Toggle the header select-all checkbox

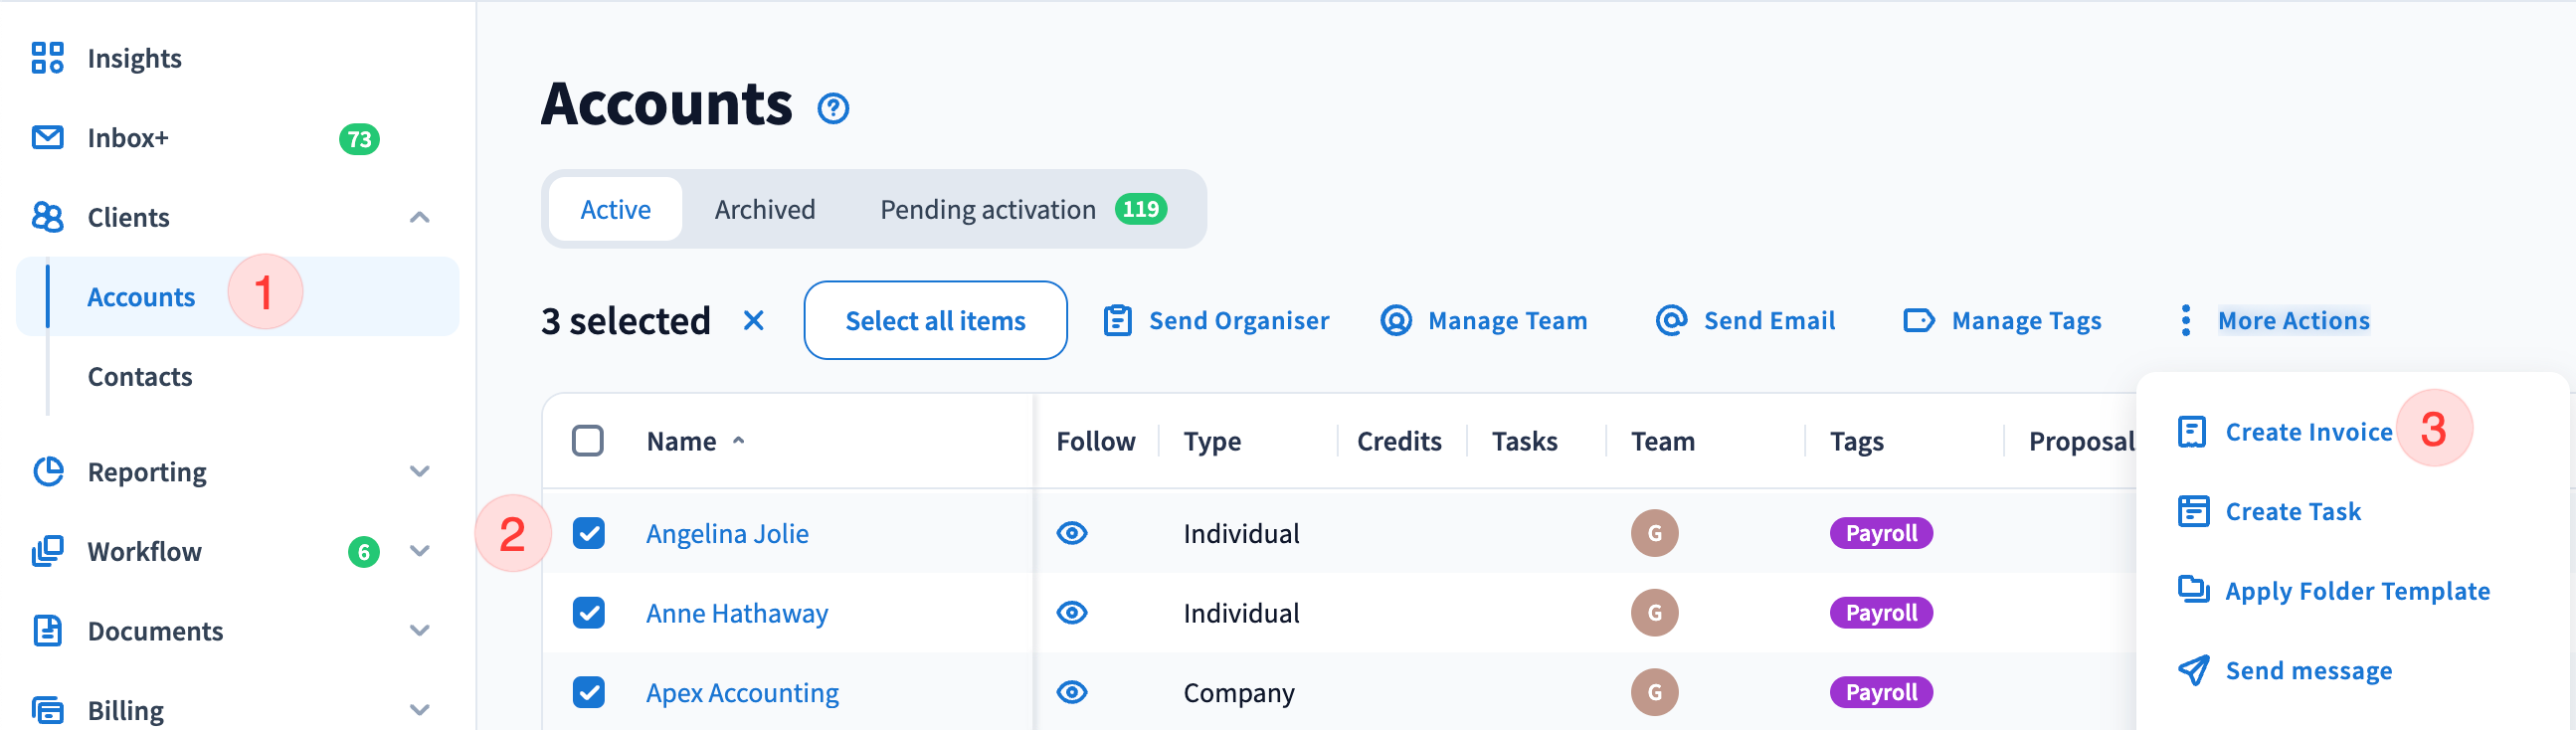pyautogui.click(x=588, y=441)
